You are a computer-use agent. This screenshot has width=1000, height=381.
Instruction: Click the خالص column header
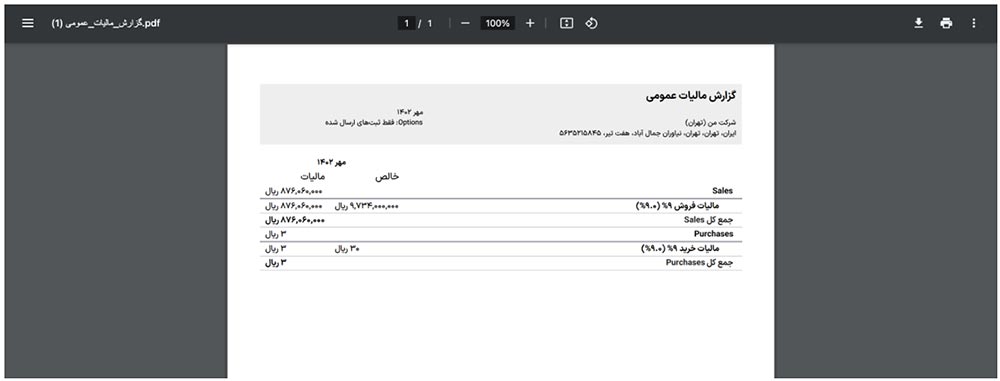click(x=386, y=176)
